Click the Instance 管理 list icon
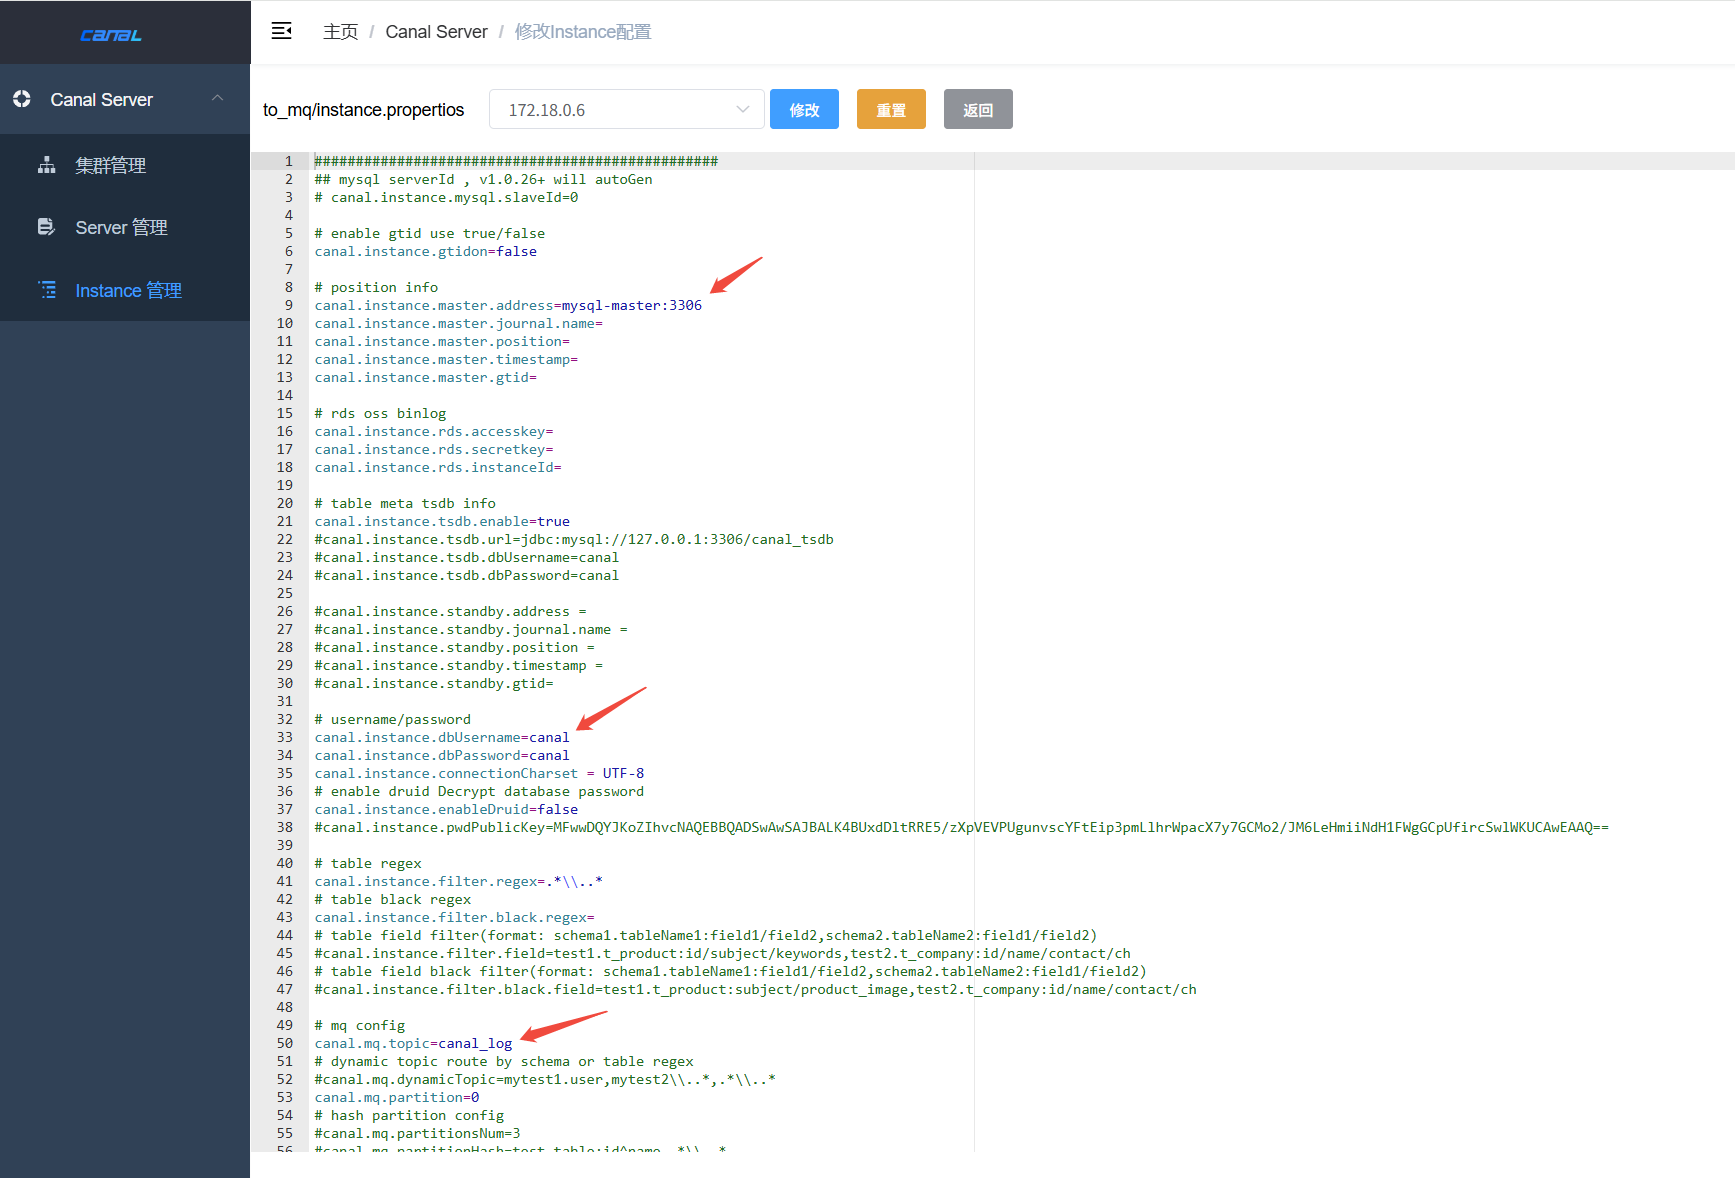1735x1178 pixels. [47, 290]
